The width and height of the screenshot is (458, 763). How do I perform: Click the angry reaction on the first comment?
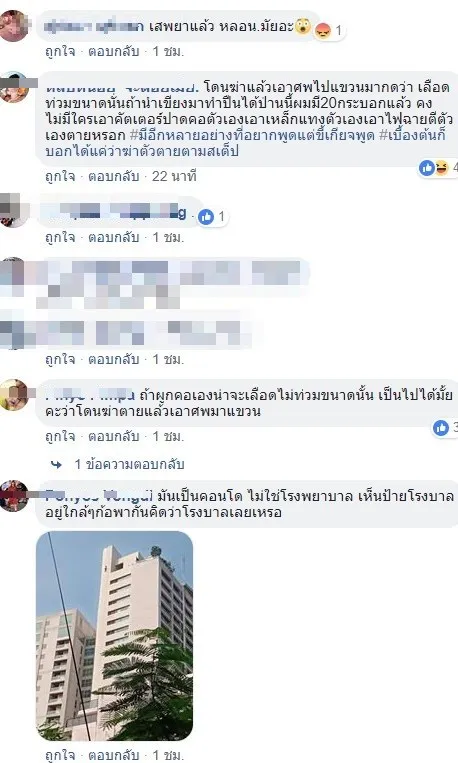pos(323,31)
